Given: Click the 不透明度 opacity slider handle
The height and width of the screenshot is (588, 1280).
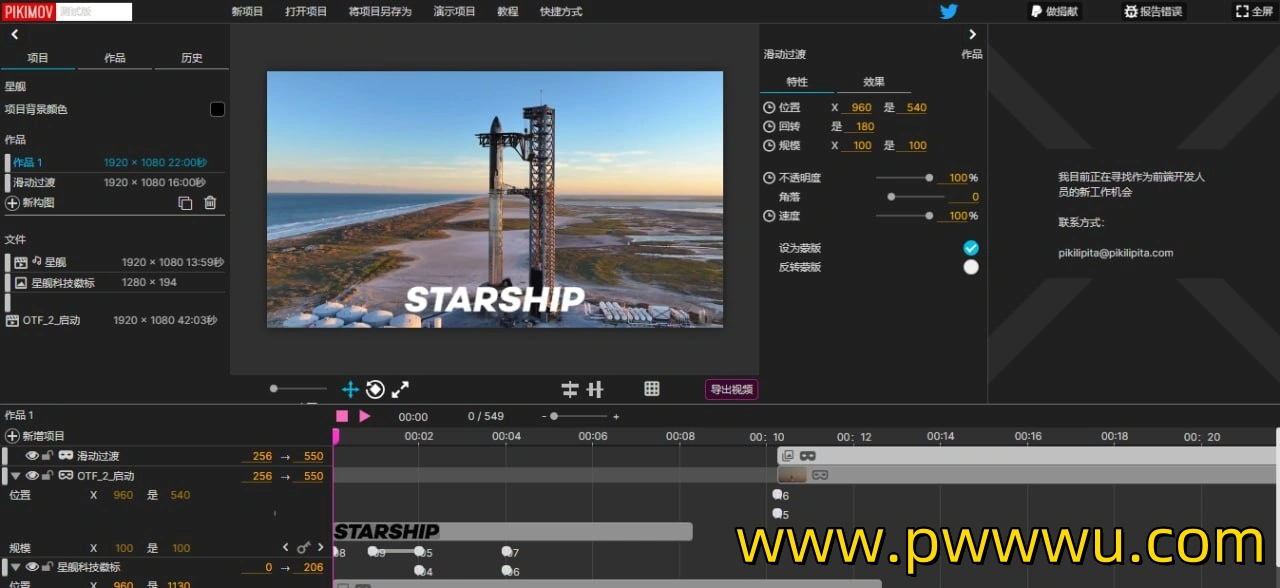Looking at the screenshot, I should tap(929, 178).
